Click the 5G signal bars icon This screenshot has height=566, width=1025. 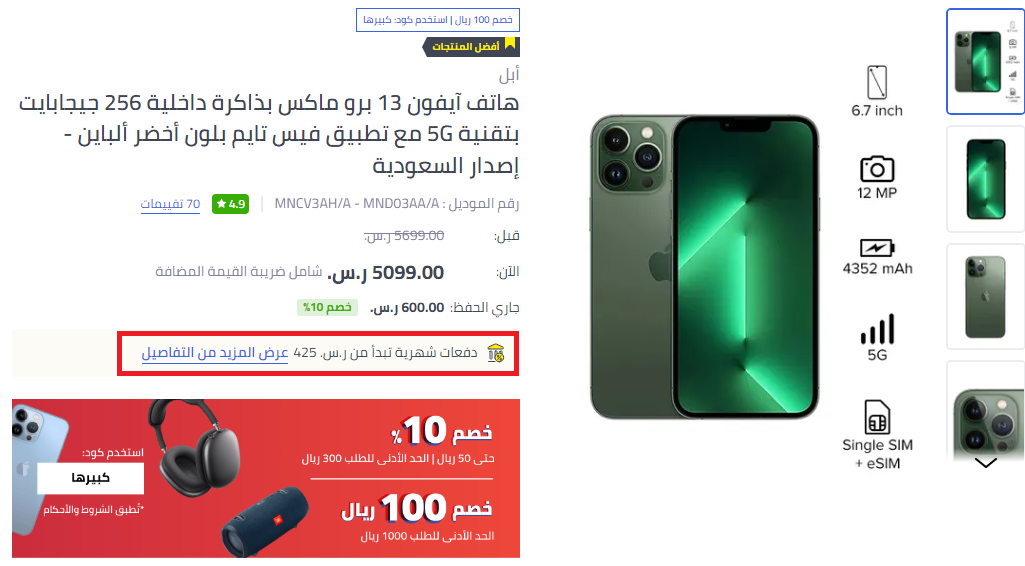(x=877, y=329)
